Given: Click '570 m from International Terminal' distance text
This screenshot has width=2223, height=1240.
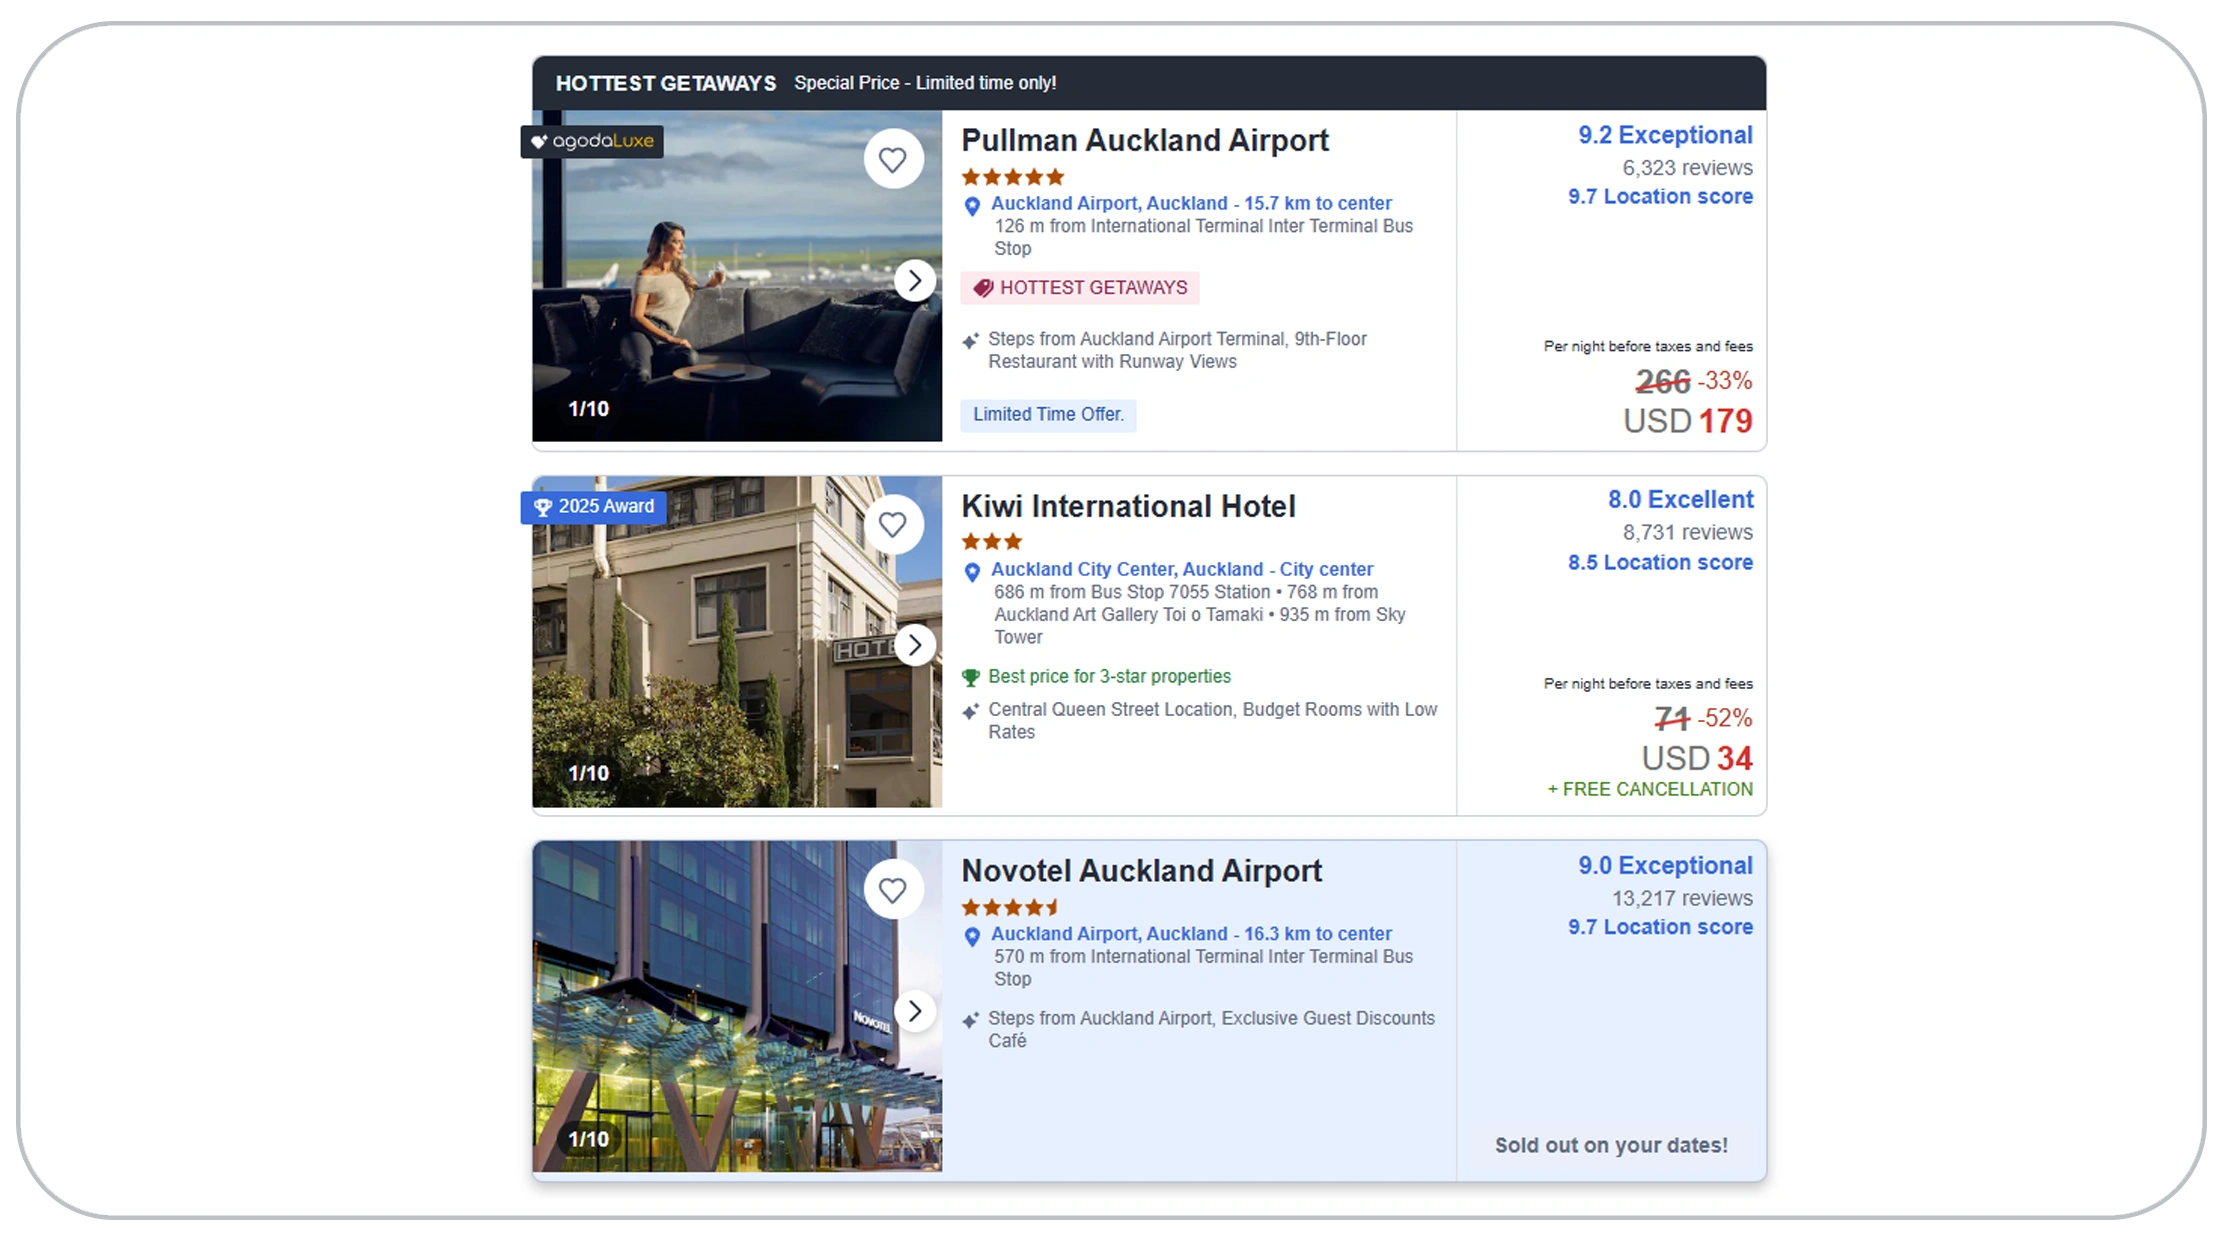Looking at the screenshot, I should point(1203,968).
